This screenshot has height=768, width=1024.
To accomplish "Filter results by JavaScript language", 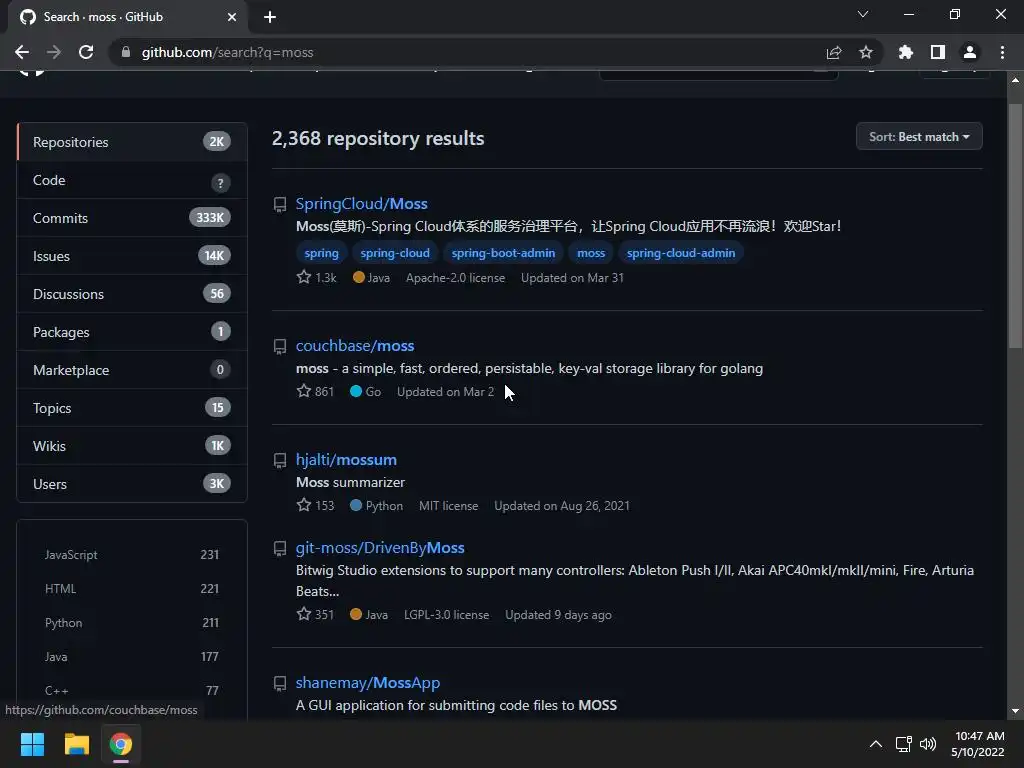I will coord(132,554).
